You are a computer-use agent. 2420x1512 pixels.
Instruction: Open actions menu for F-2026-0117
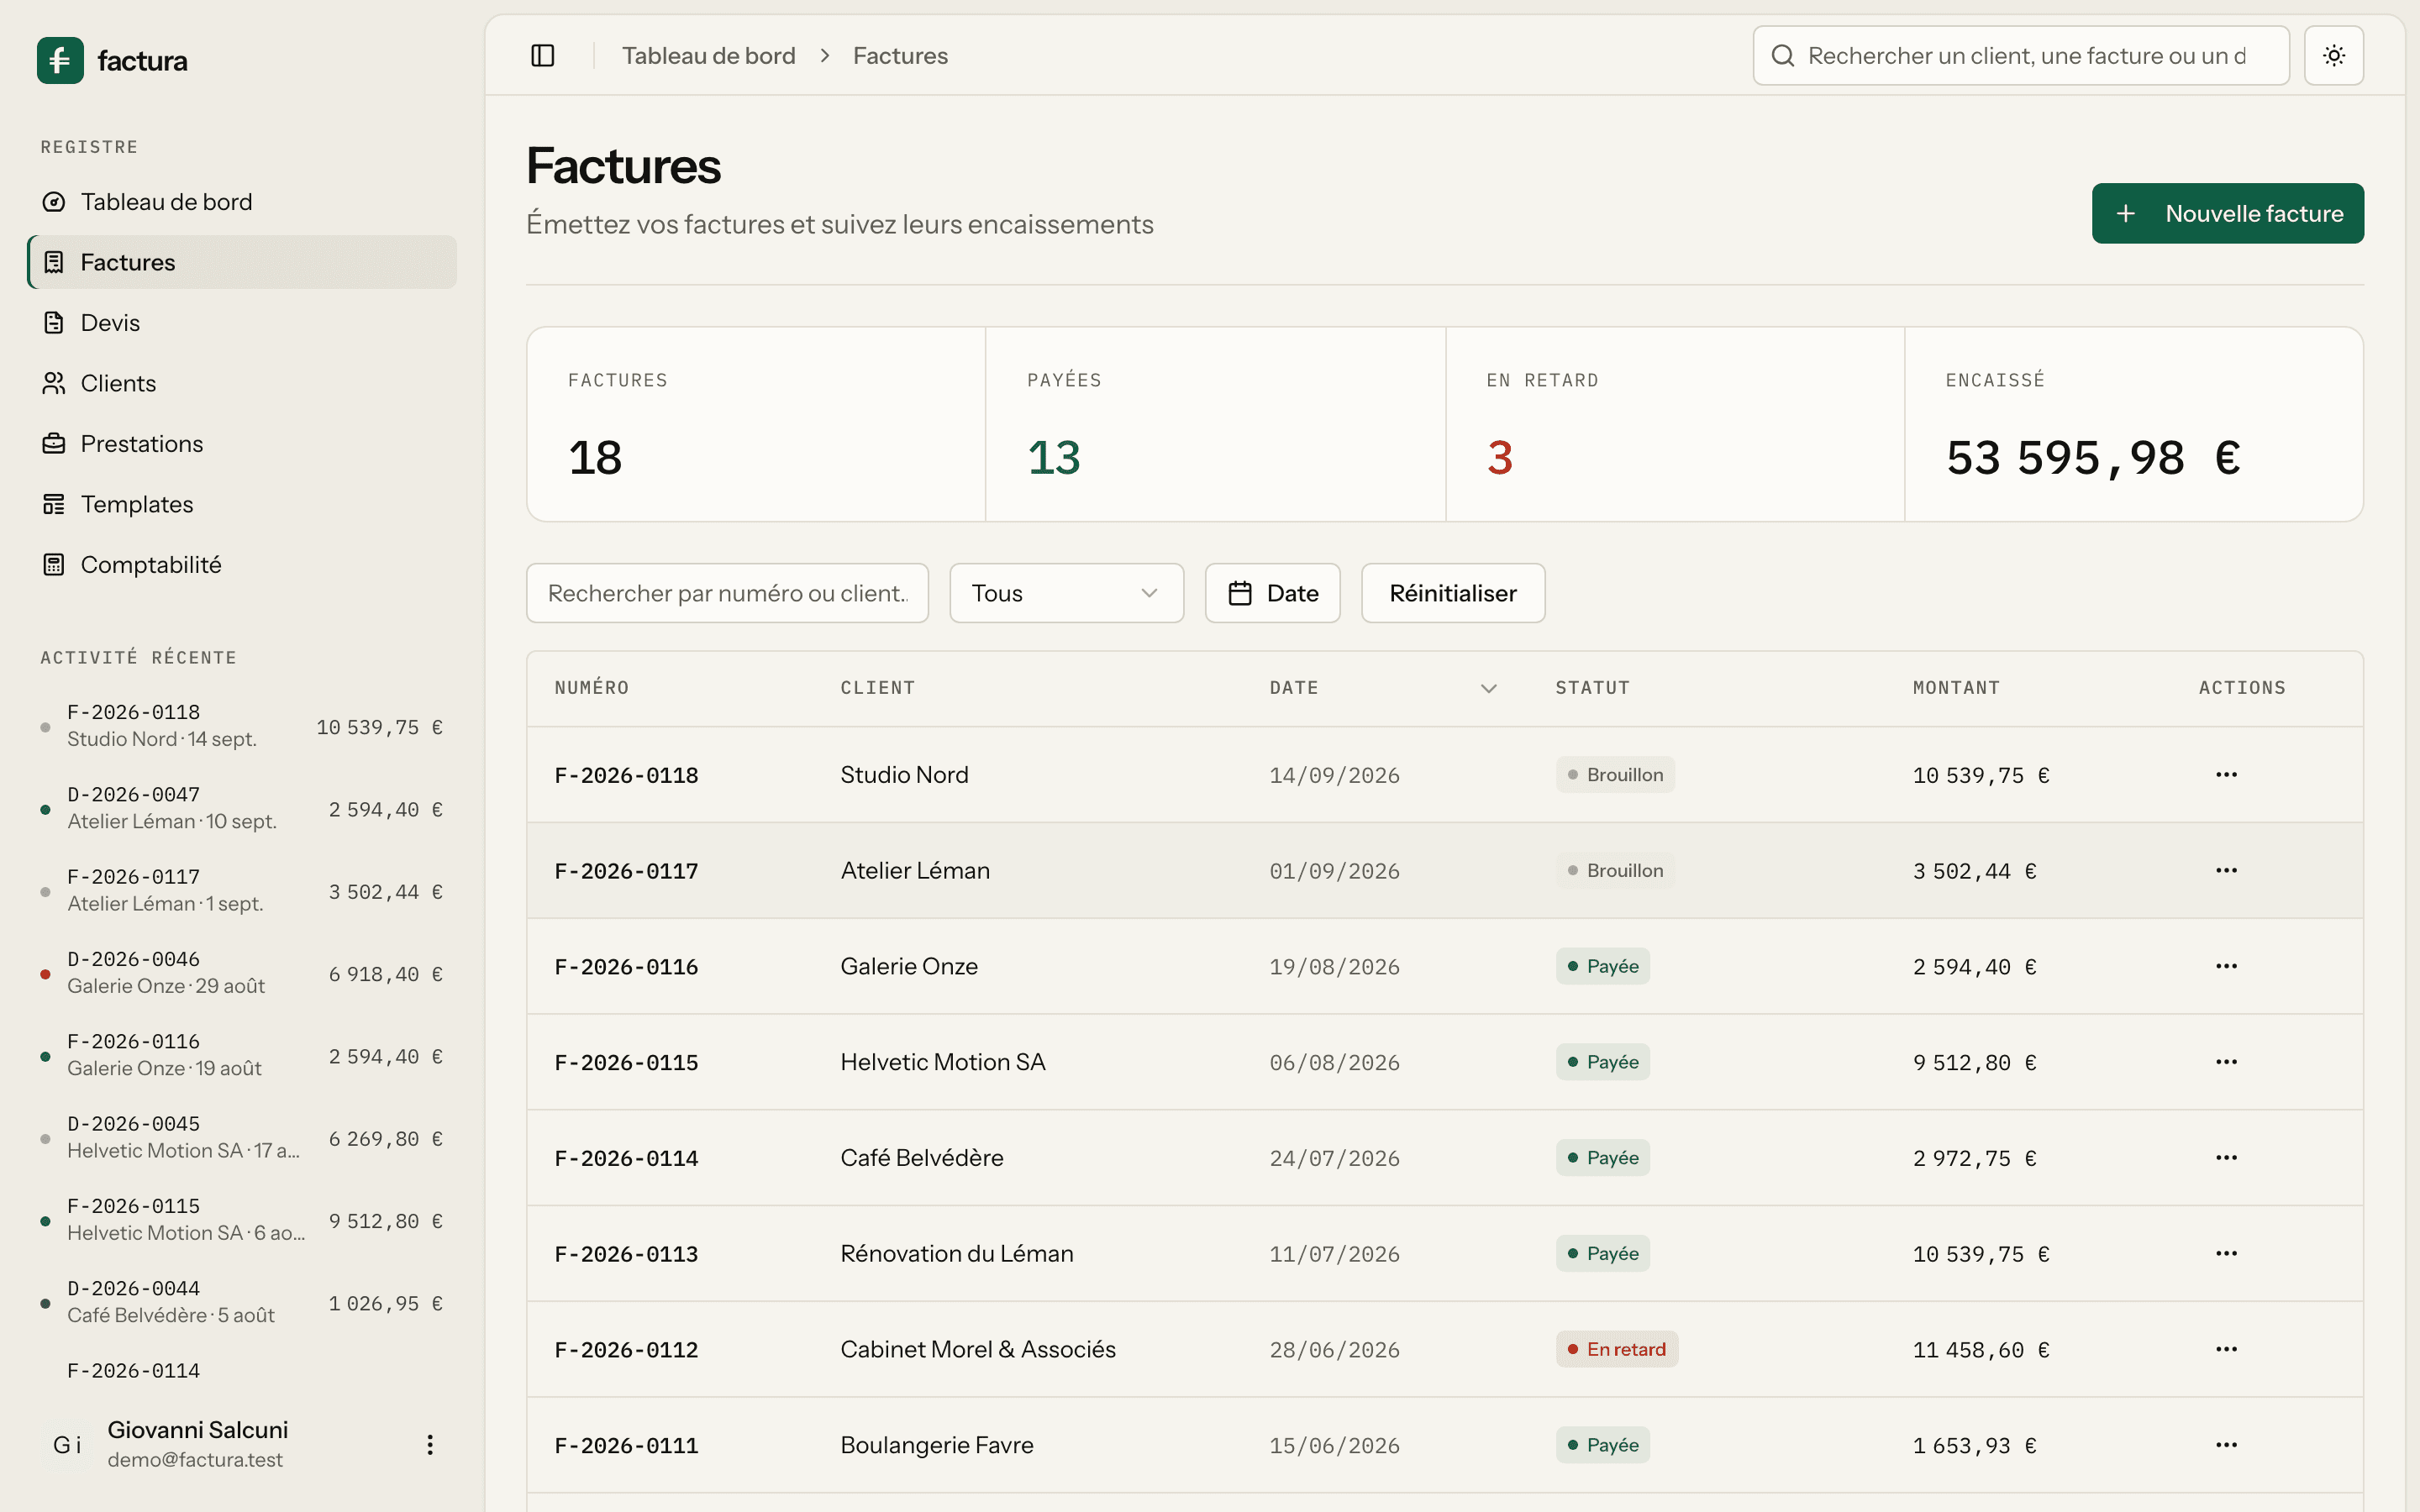coord(2226,871)
